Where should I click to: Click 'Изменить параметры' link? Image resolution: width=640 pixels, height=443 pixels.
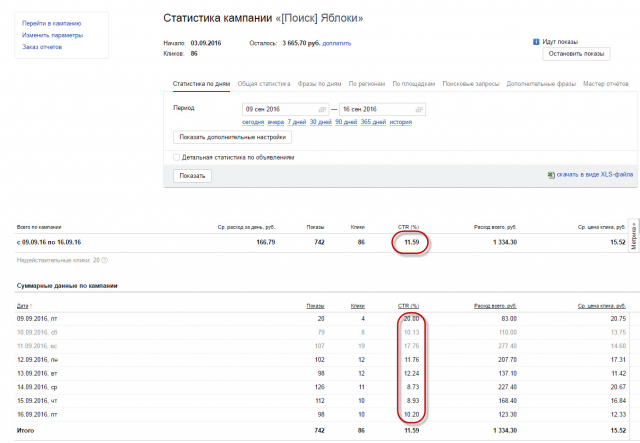click(52, 35)
